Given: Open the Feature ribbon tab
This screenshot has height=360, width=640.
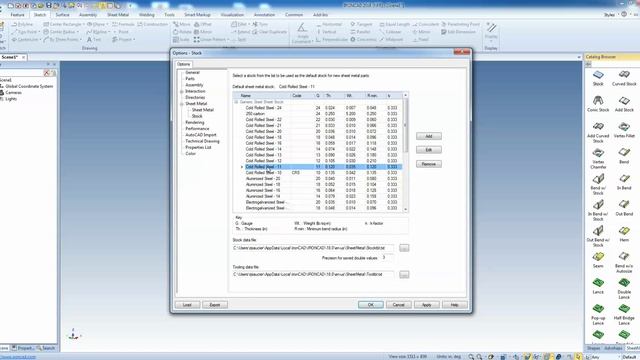Looking at the screenshot, I should coord(17,15).
